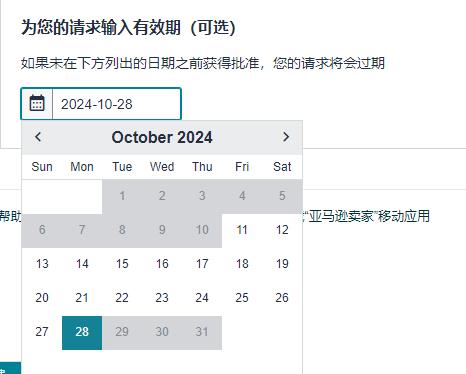The image size is (466, 374).
Task: Click the highlighted date 28
Action: click(x=82, y=333)
